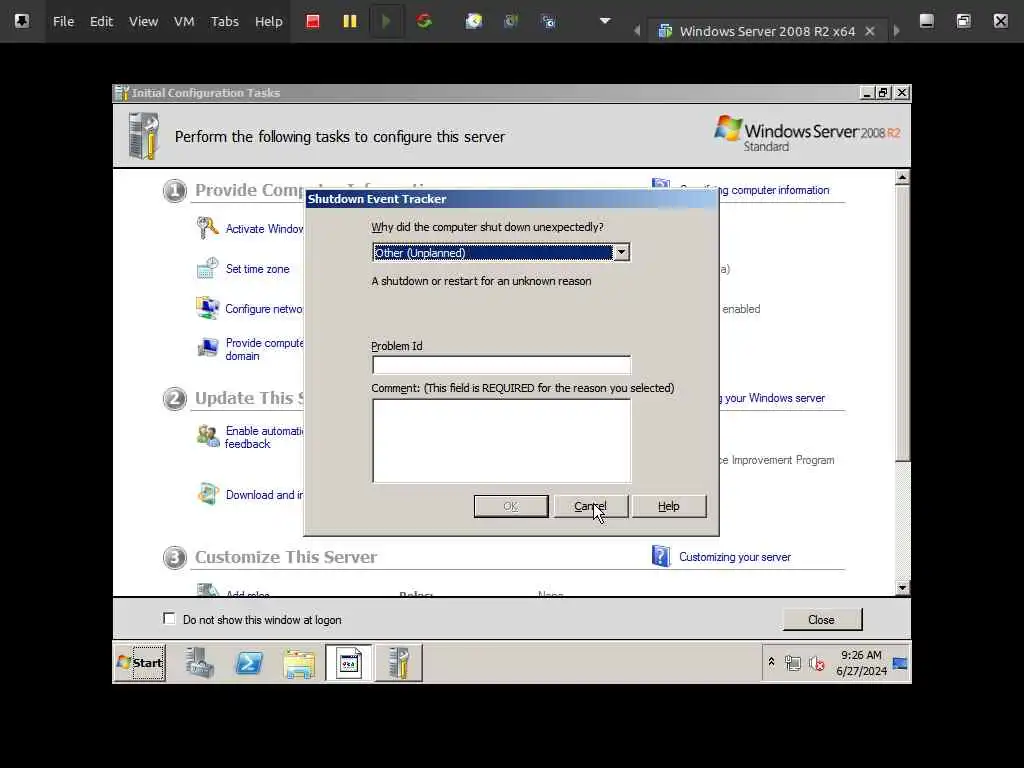Viewport: 1024px width, 768px height.
Task: Expand the toolbar dropdown arrow
Action: 605,21
